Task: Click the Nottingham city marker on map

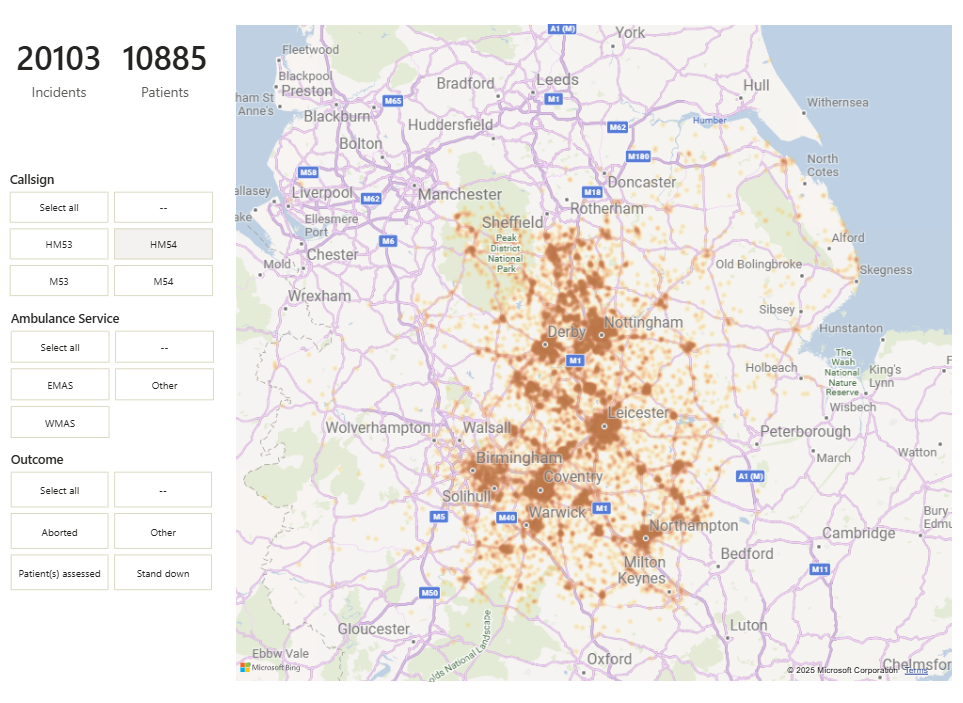Action: (x=601, y=335)
